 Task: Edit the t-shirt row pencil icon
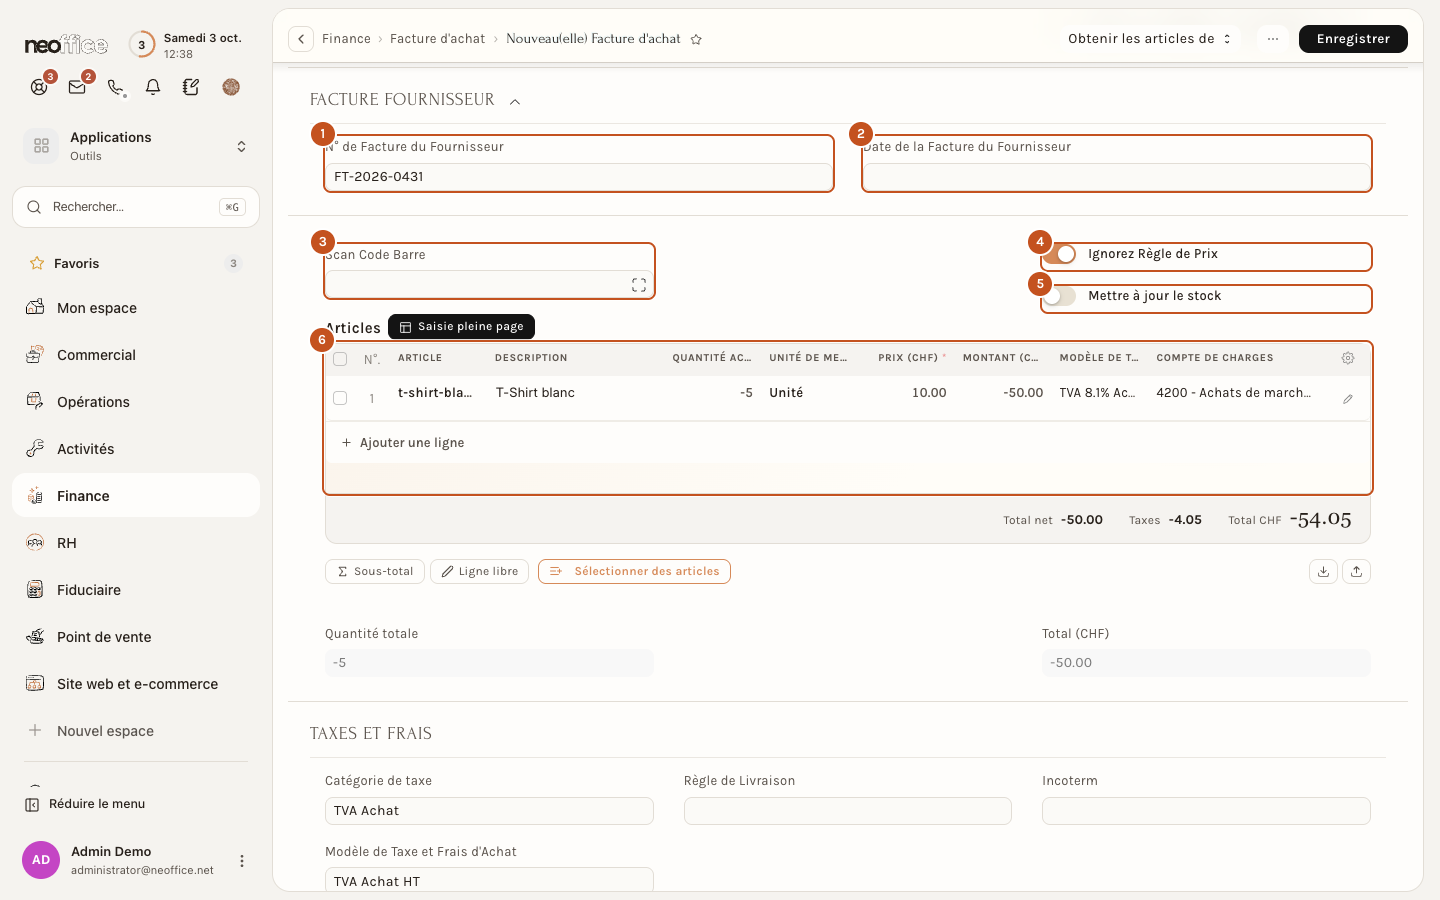coord(1348,399)
